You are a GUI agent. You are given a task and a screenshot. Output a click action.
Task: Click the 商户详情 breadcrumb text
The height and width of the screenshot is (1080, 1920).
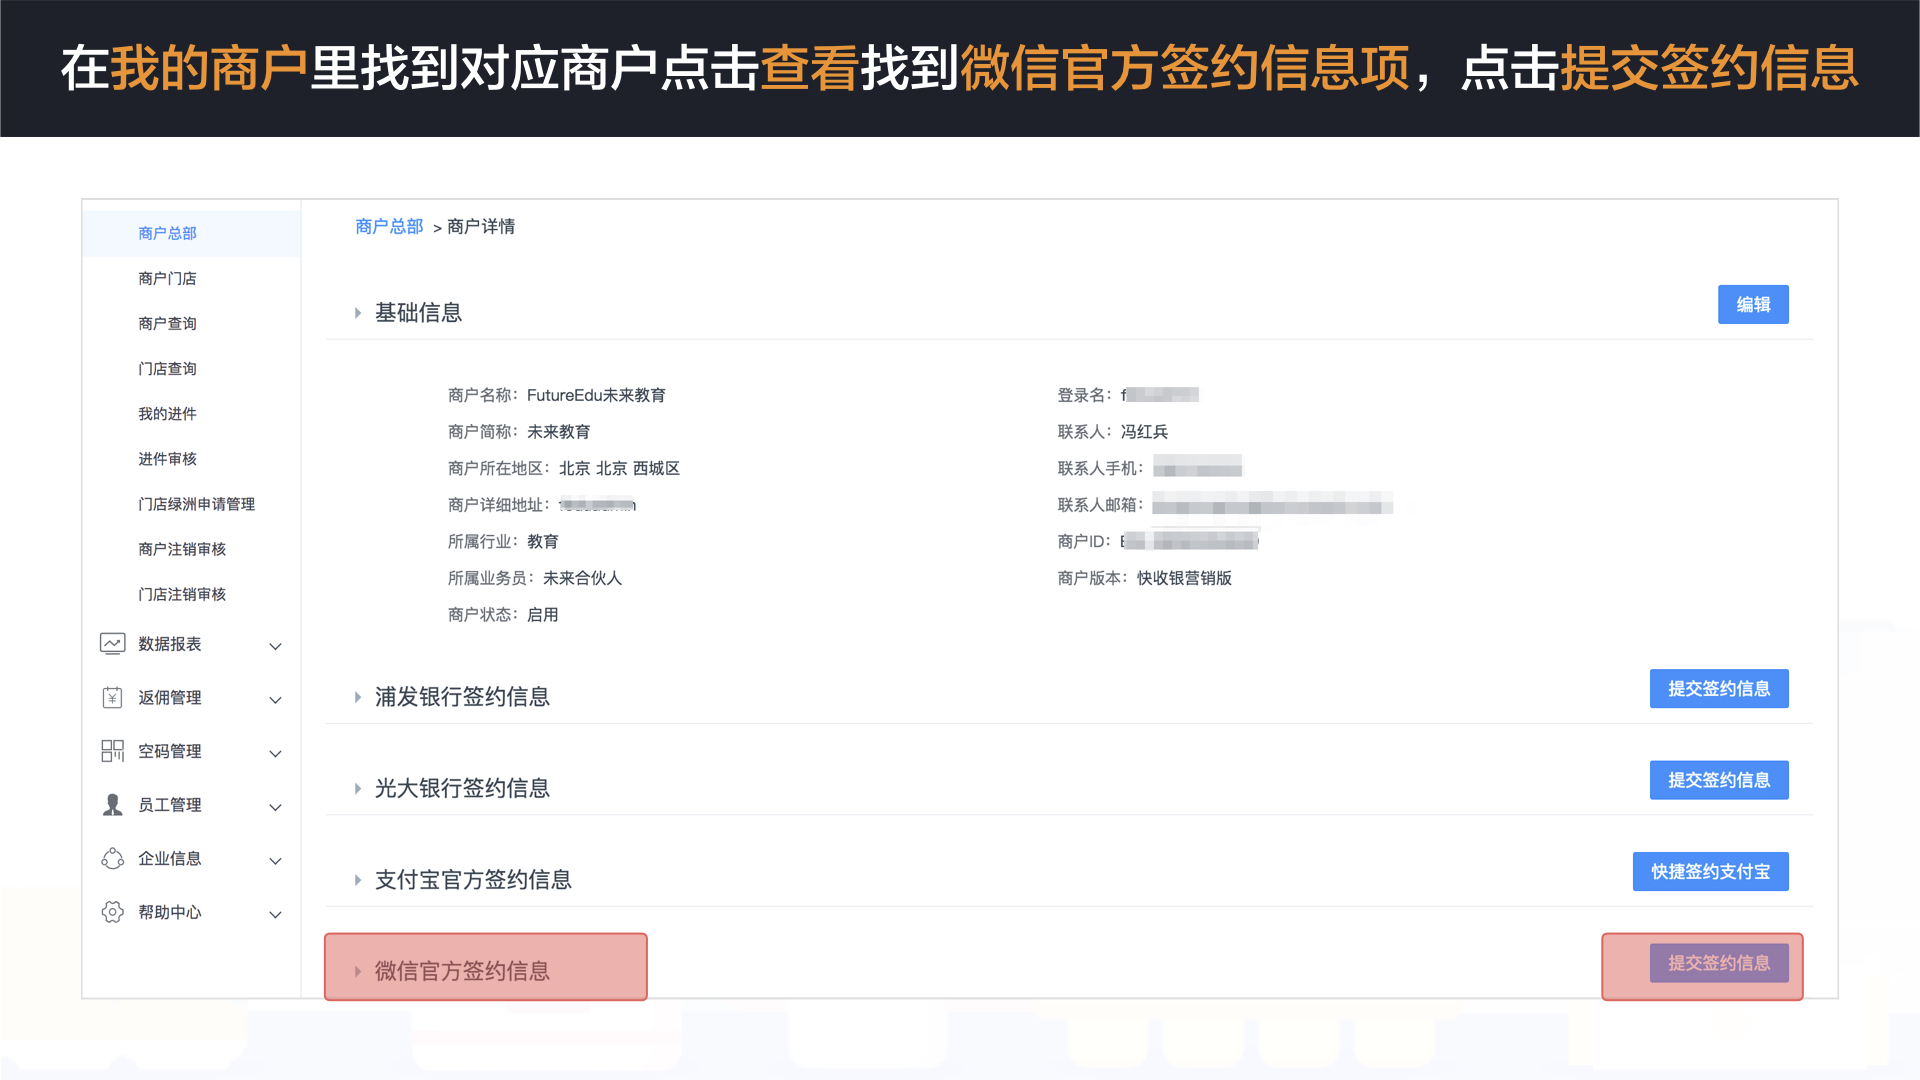pyautogui.click(x=481, y=227)
